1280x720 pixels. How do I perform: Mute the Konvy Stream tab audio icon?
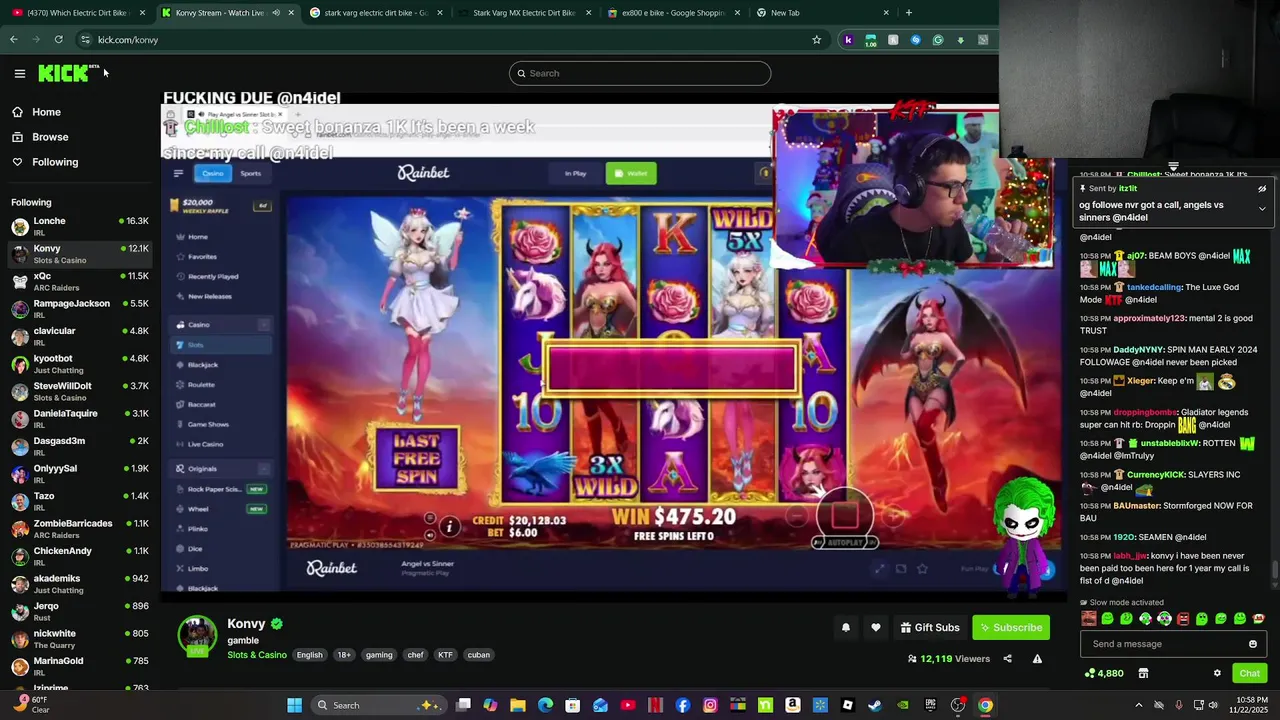(276, 13)
